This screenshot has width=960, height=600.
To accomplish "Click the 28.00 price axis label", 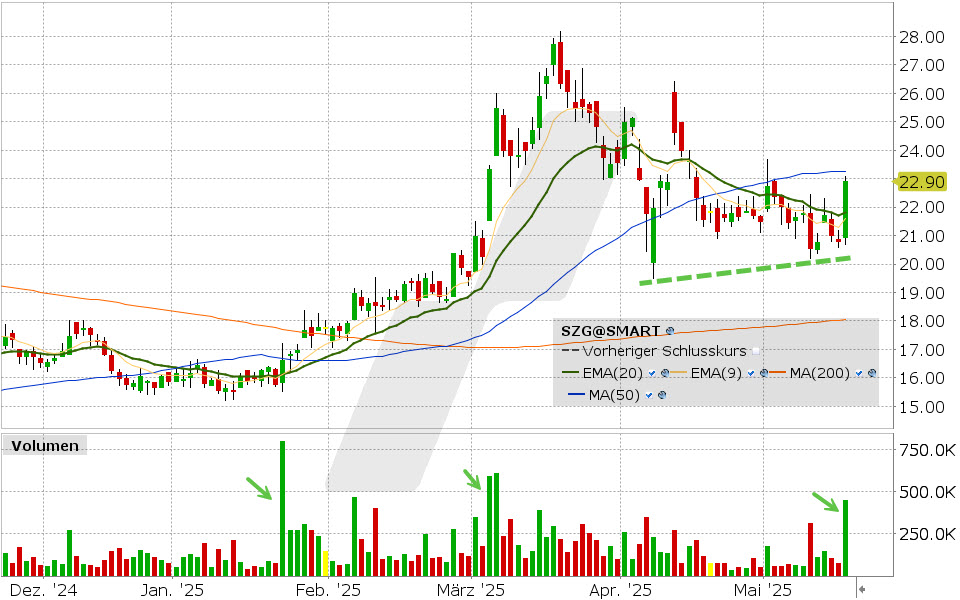I will click(x=921, y=37).
